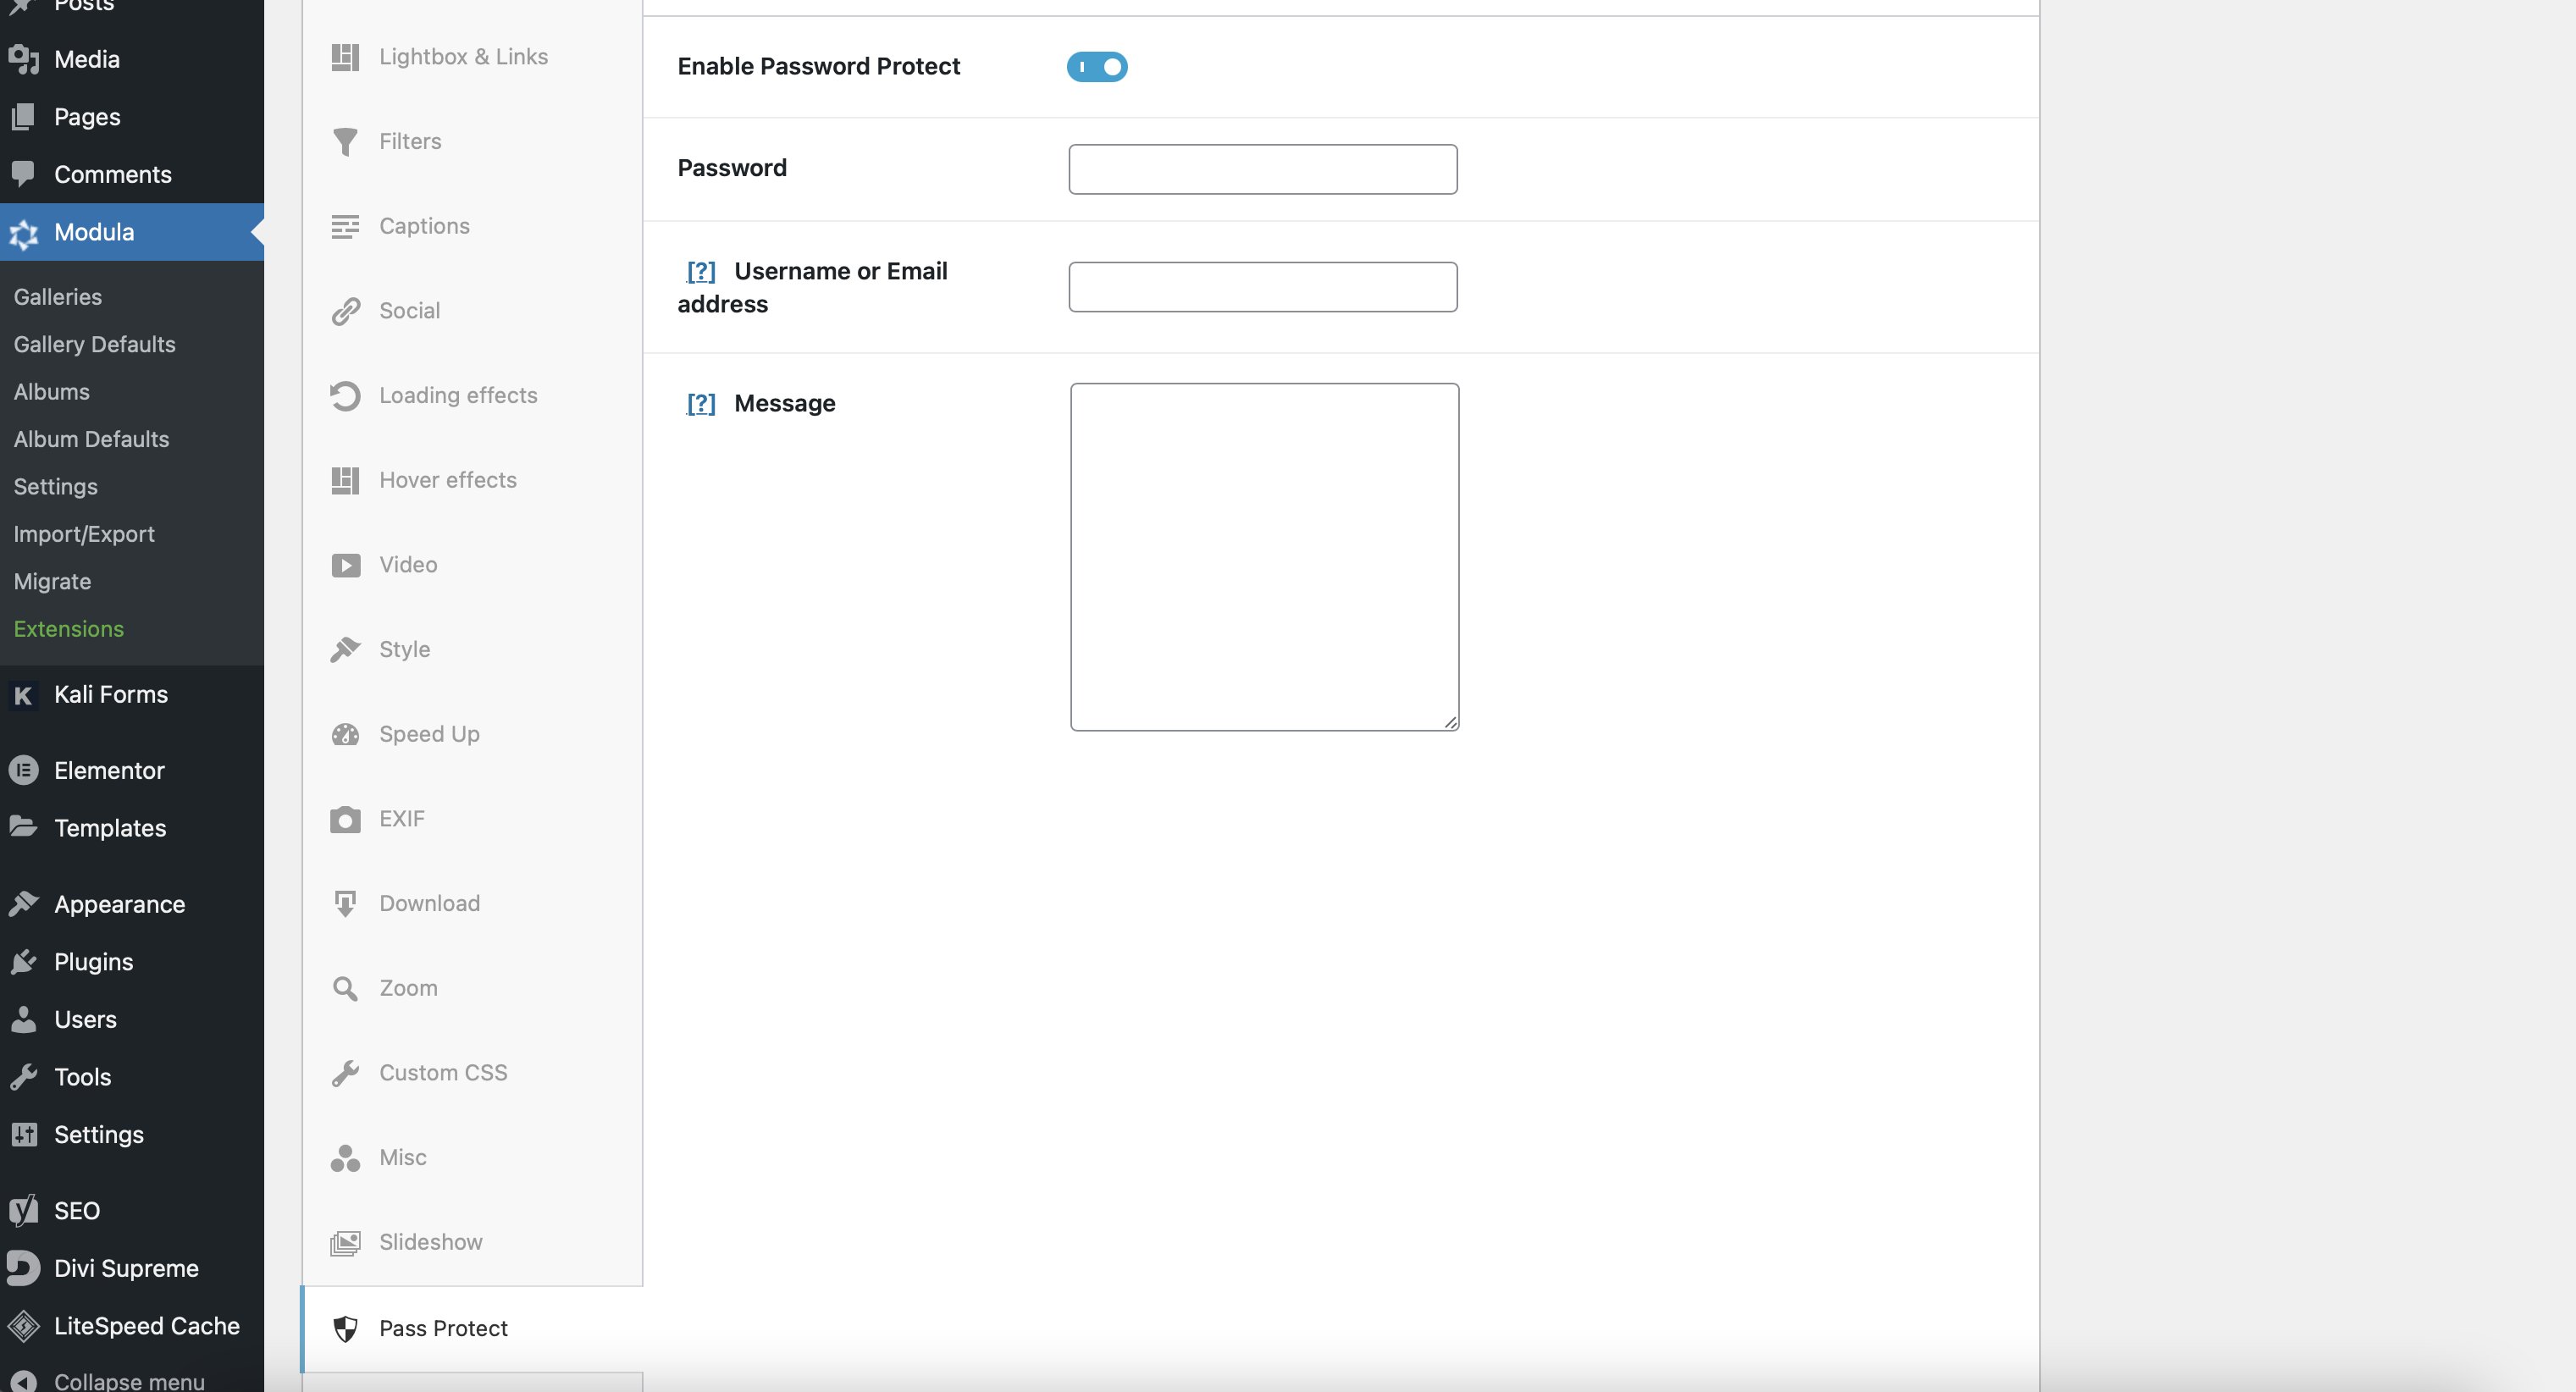Click the Plugins plug icon

(x=23, y=962)
